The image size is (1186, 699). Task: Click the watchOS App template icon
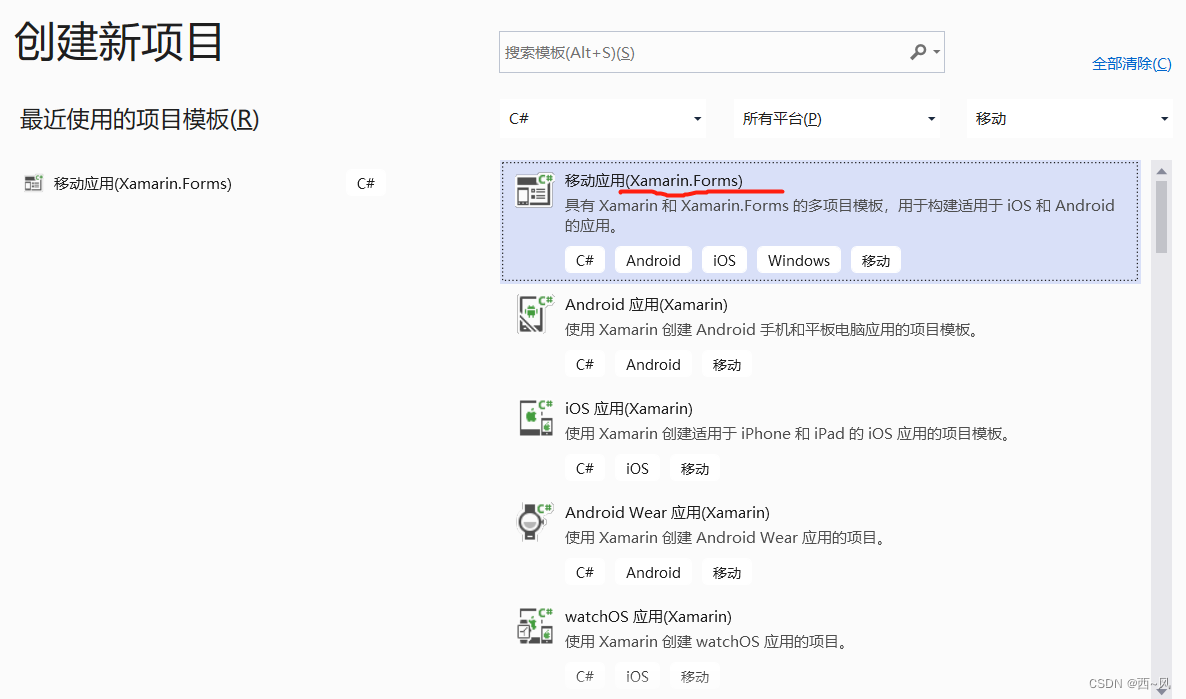[x=535, y=626]
